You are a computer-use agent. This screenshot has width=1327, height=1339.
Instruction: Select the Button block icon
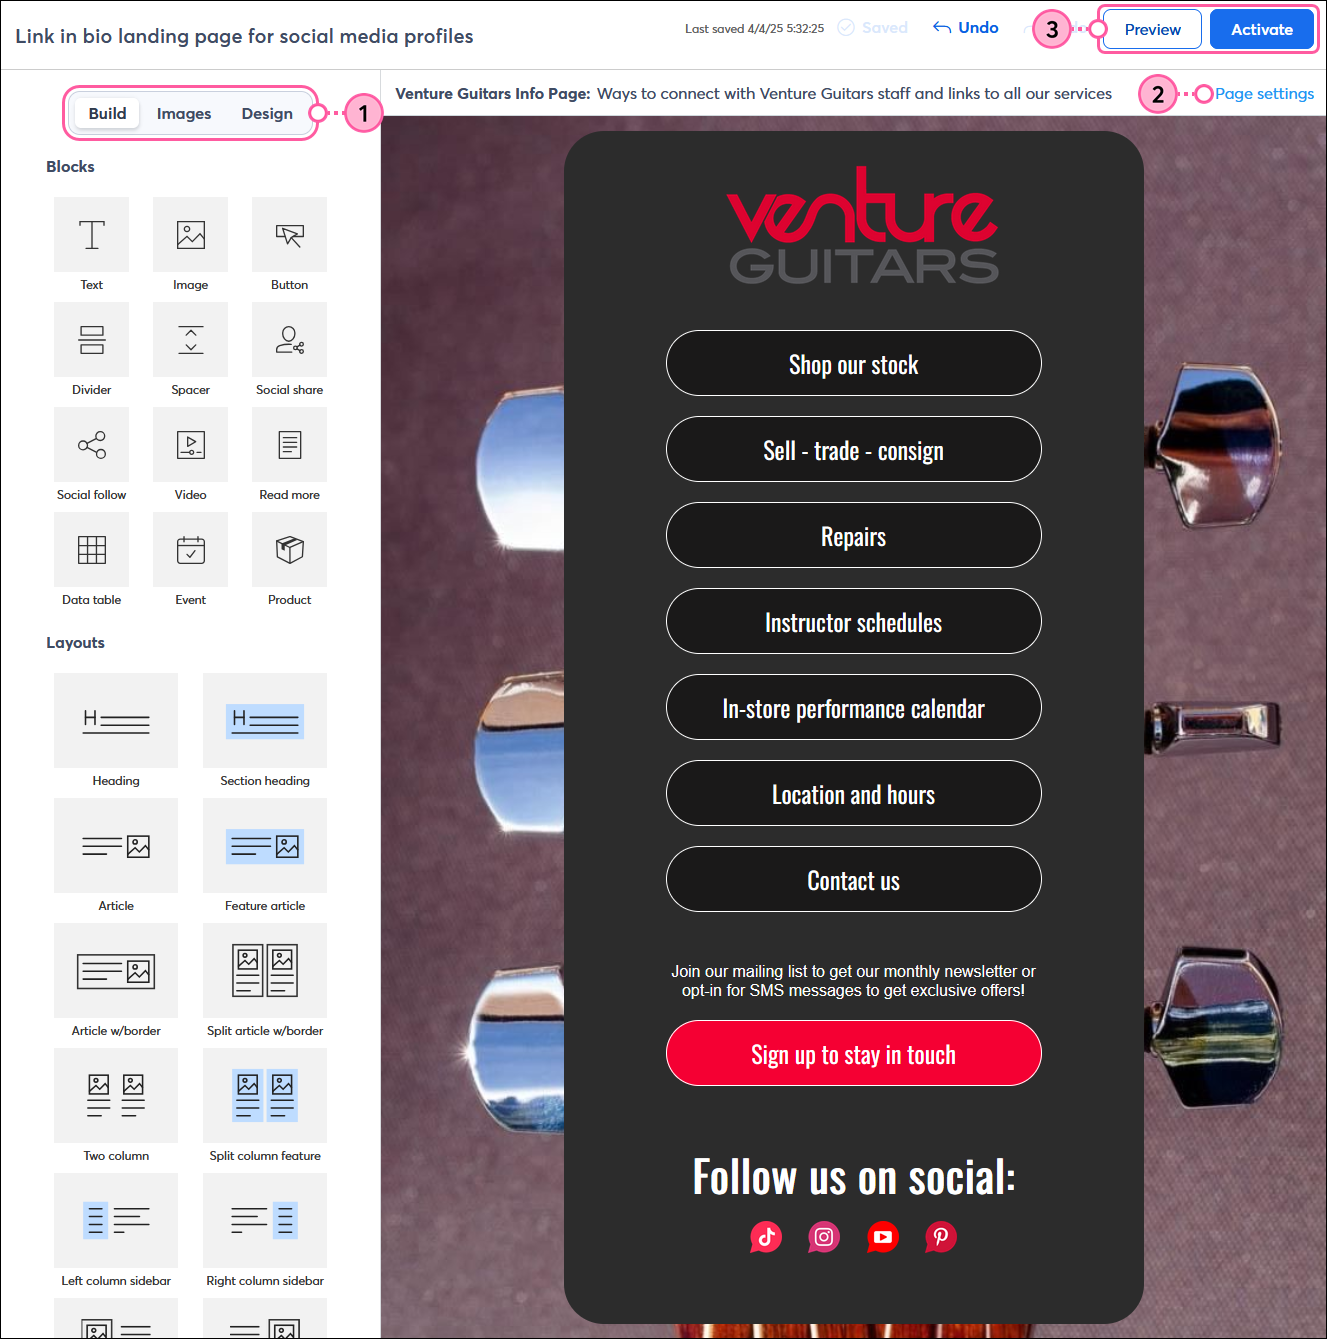[289, 235]
